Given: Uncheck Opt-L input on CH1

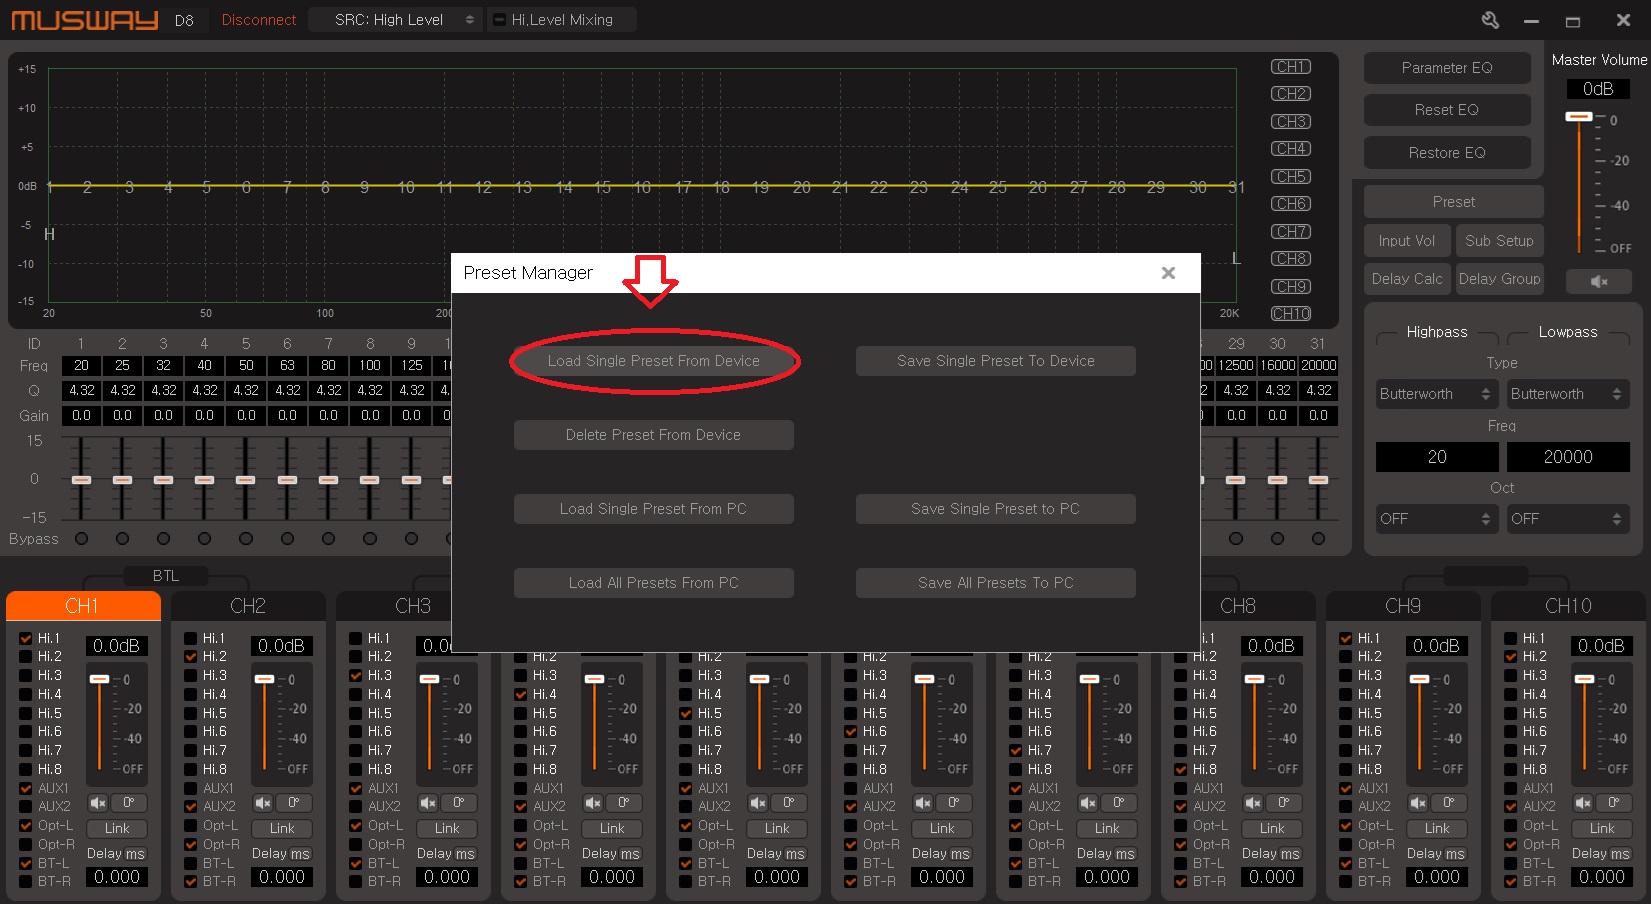Looking at the screenshot, I should (26, 826).
